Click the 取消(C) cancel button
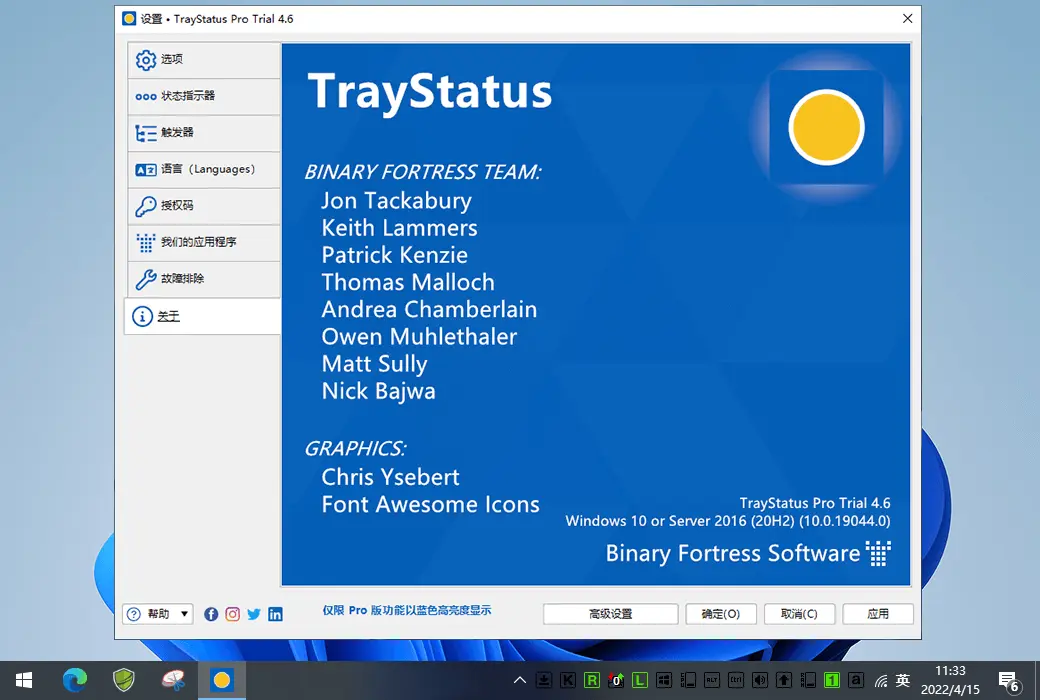The width and height of the screenshot is (1040, 700). [799, 614]
